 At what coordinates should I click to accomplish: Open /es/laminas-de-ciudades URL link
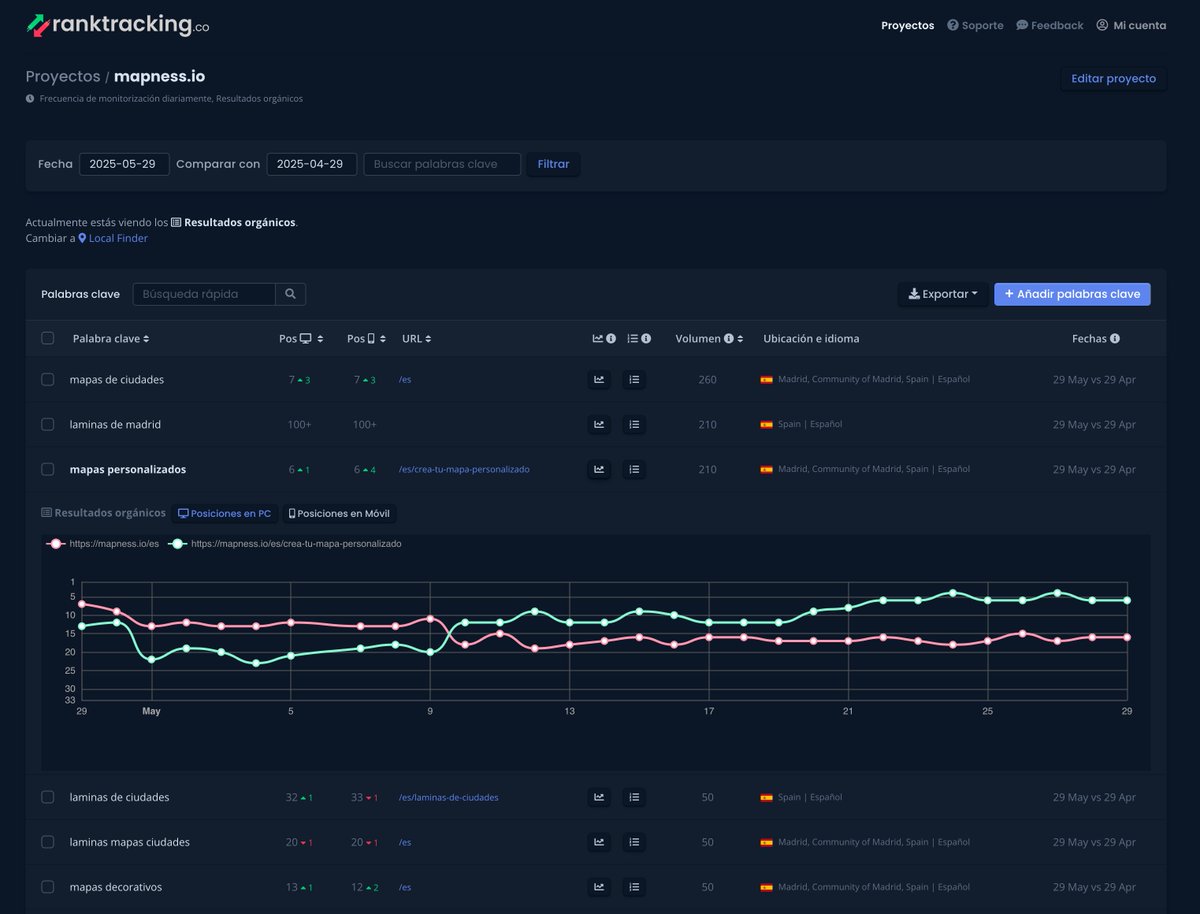tap(448, 797)
